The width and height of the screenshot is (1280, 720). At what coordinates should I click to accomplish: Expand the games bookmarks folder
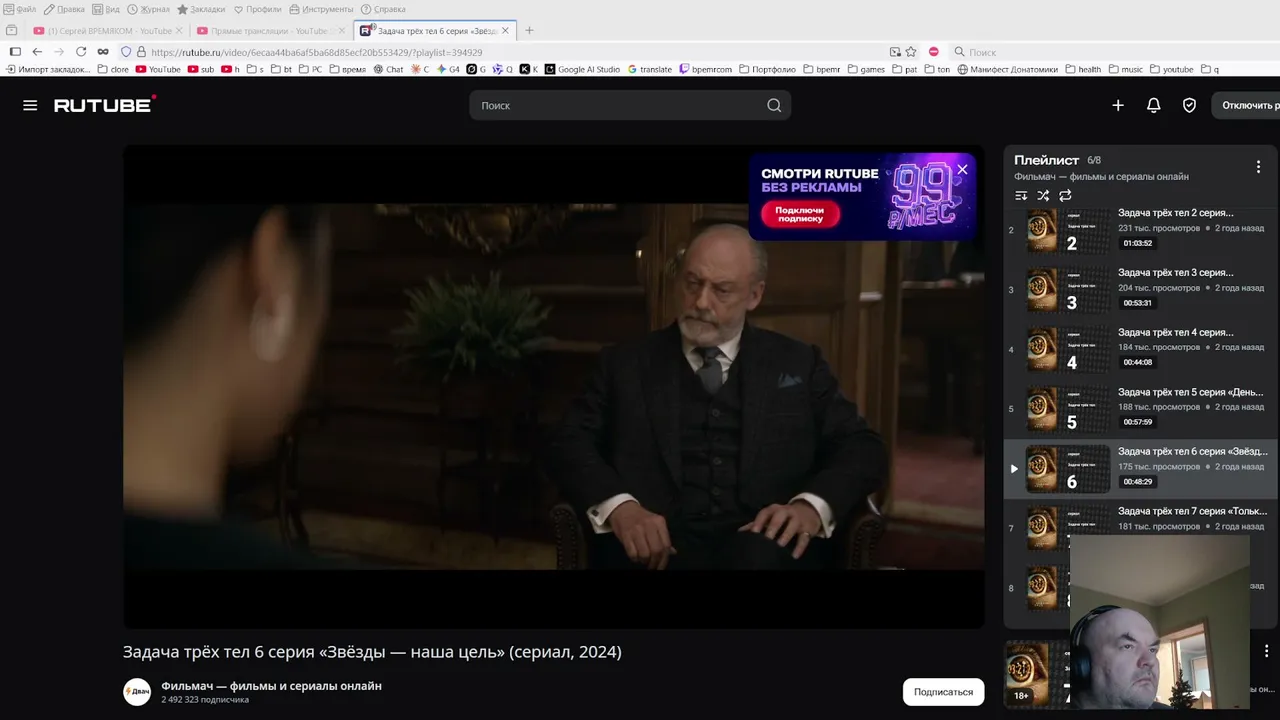click(866, 69)
